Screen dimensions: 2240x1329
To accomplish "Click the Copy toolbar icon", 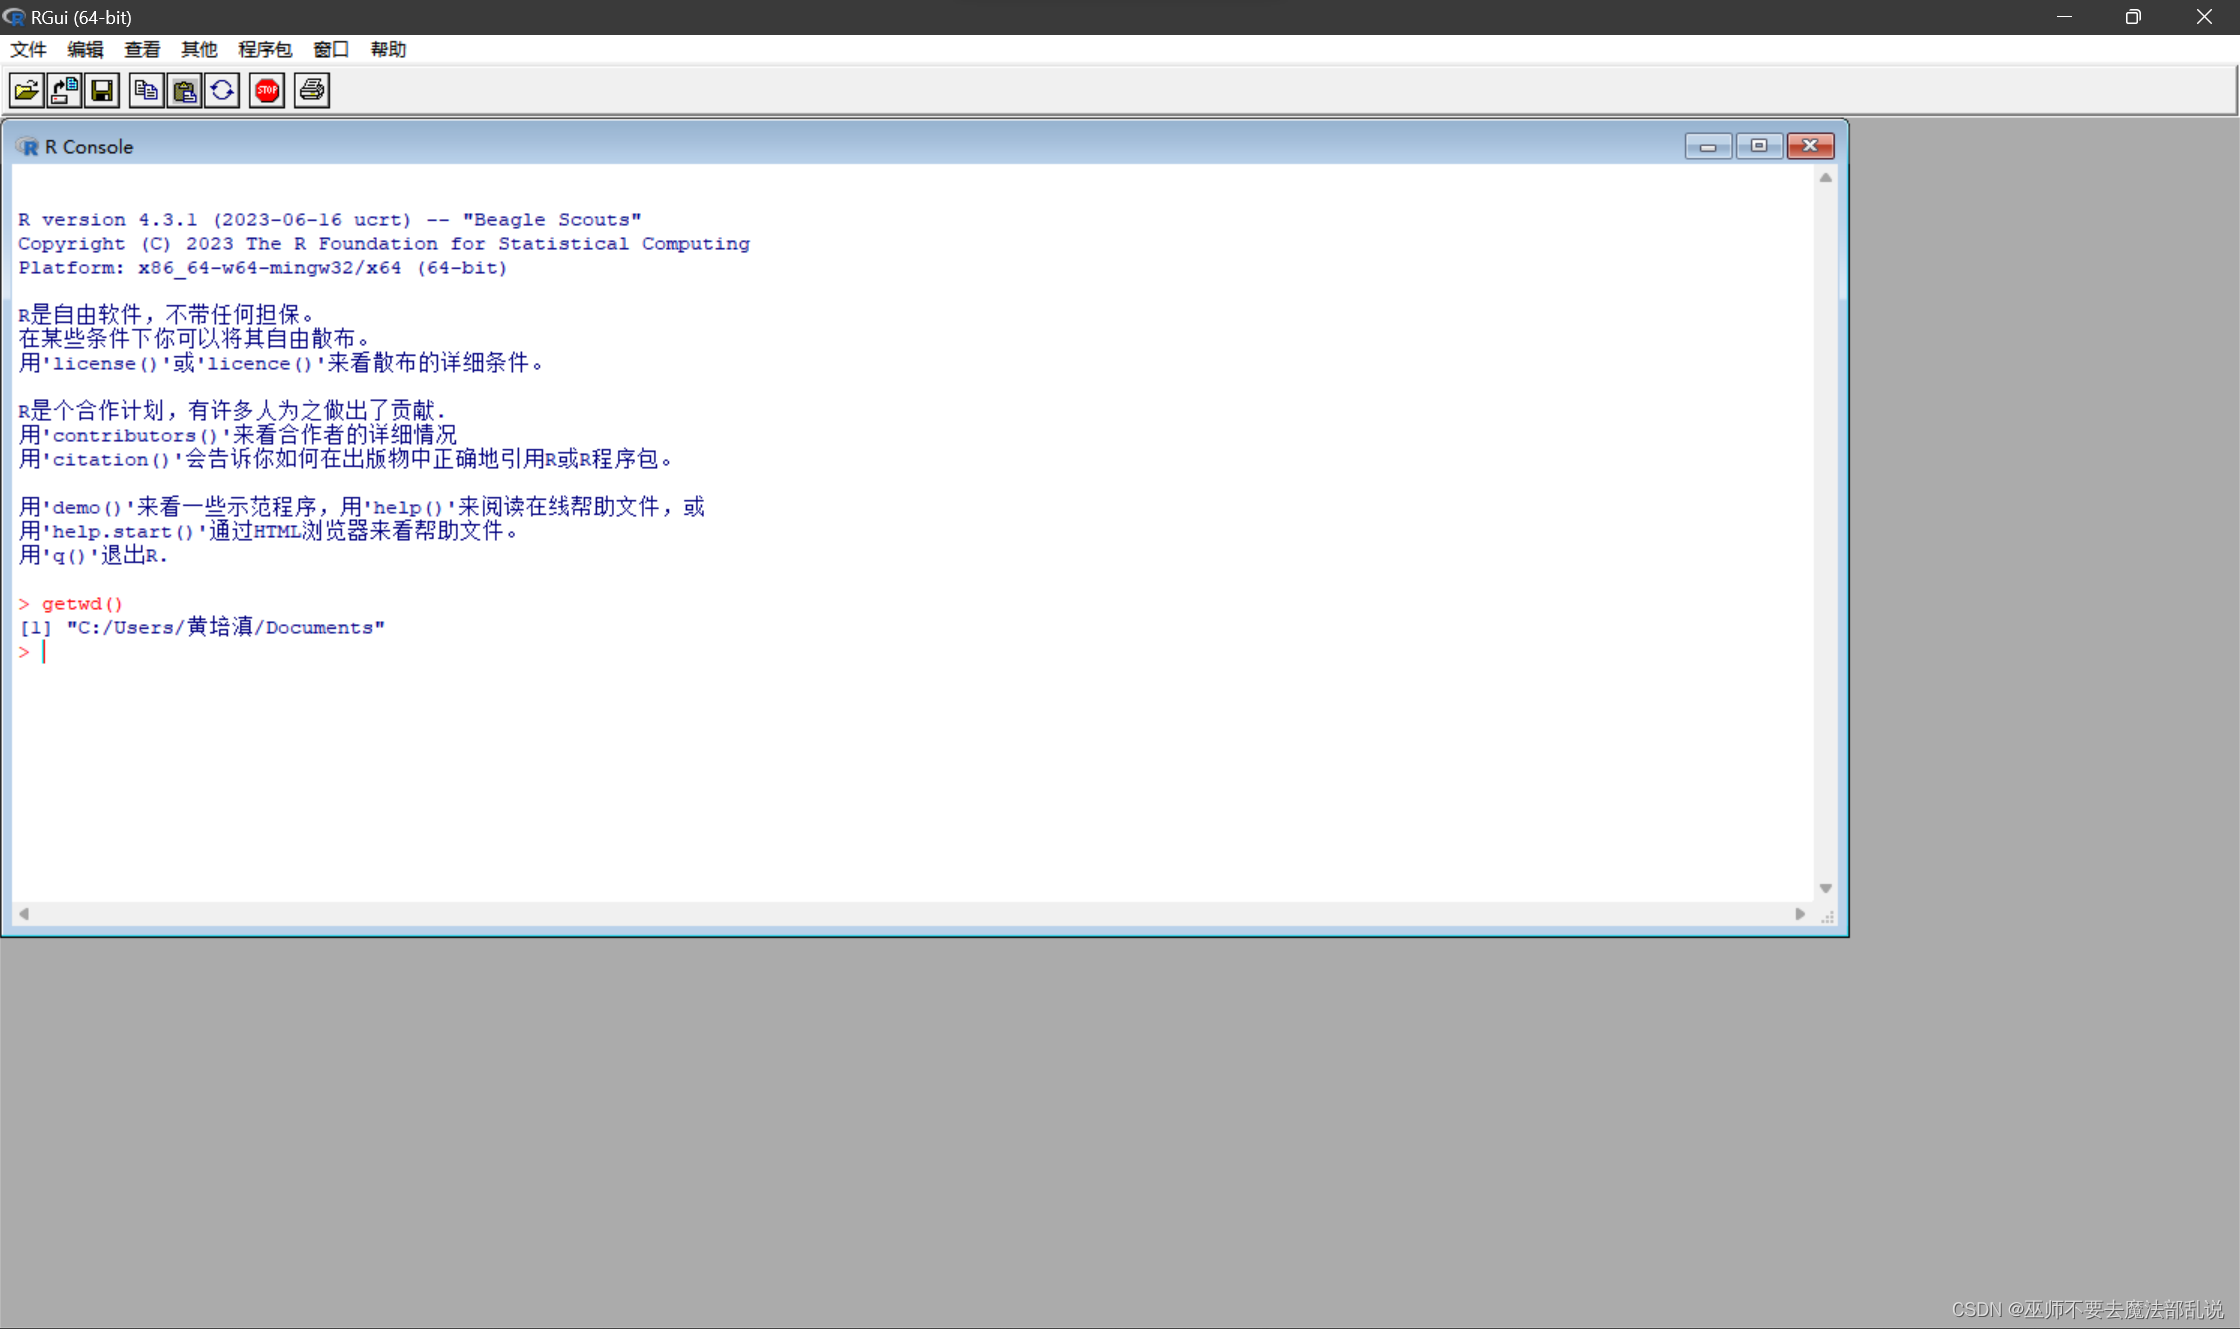I will [x=146, y=91].
